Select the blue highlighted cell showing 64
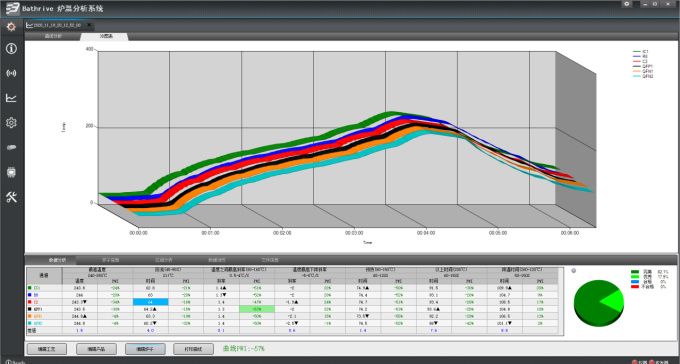Image resolution: width=680 pixels, height=364 pixels. (x=150, y=302)
